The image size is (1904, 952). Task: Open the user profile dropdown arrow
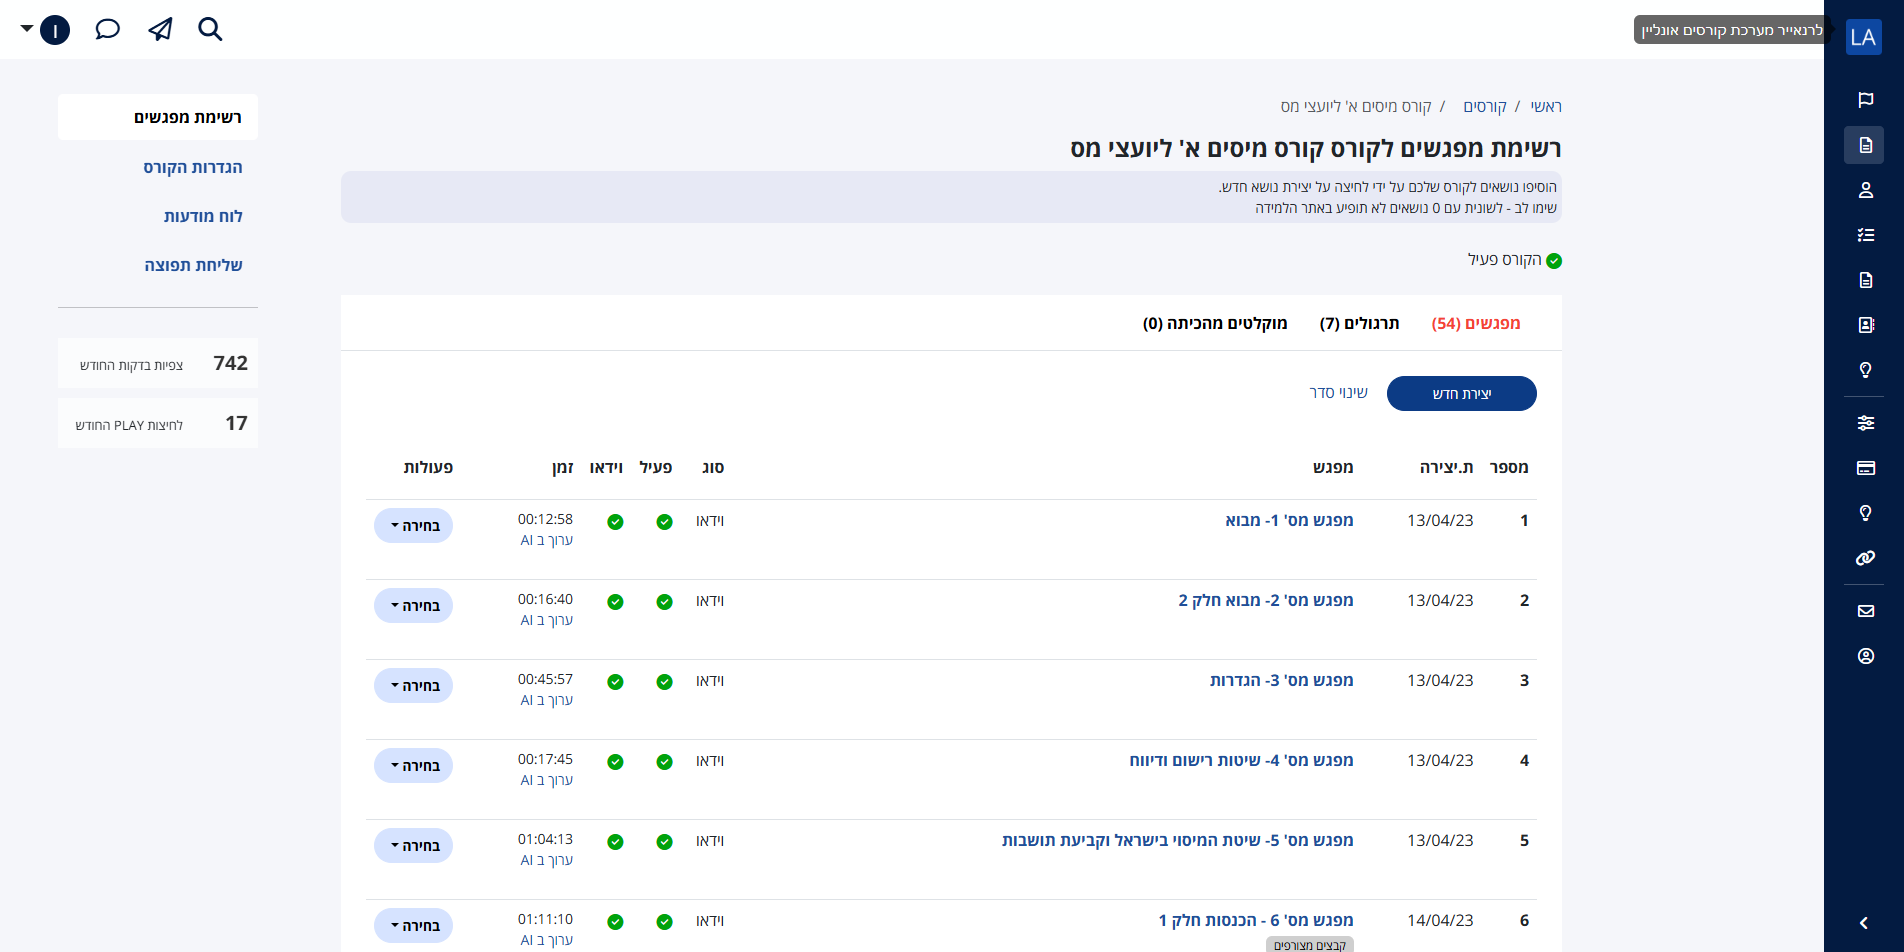(x=27, y=29)
